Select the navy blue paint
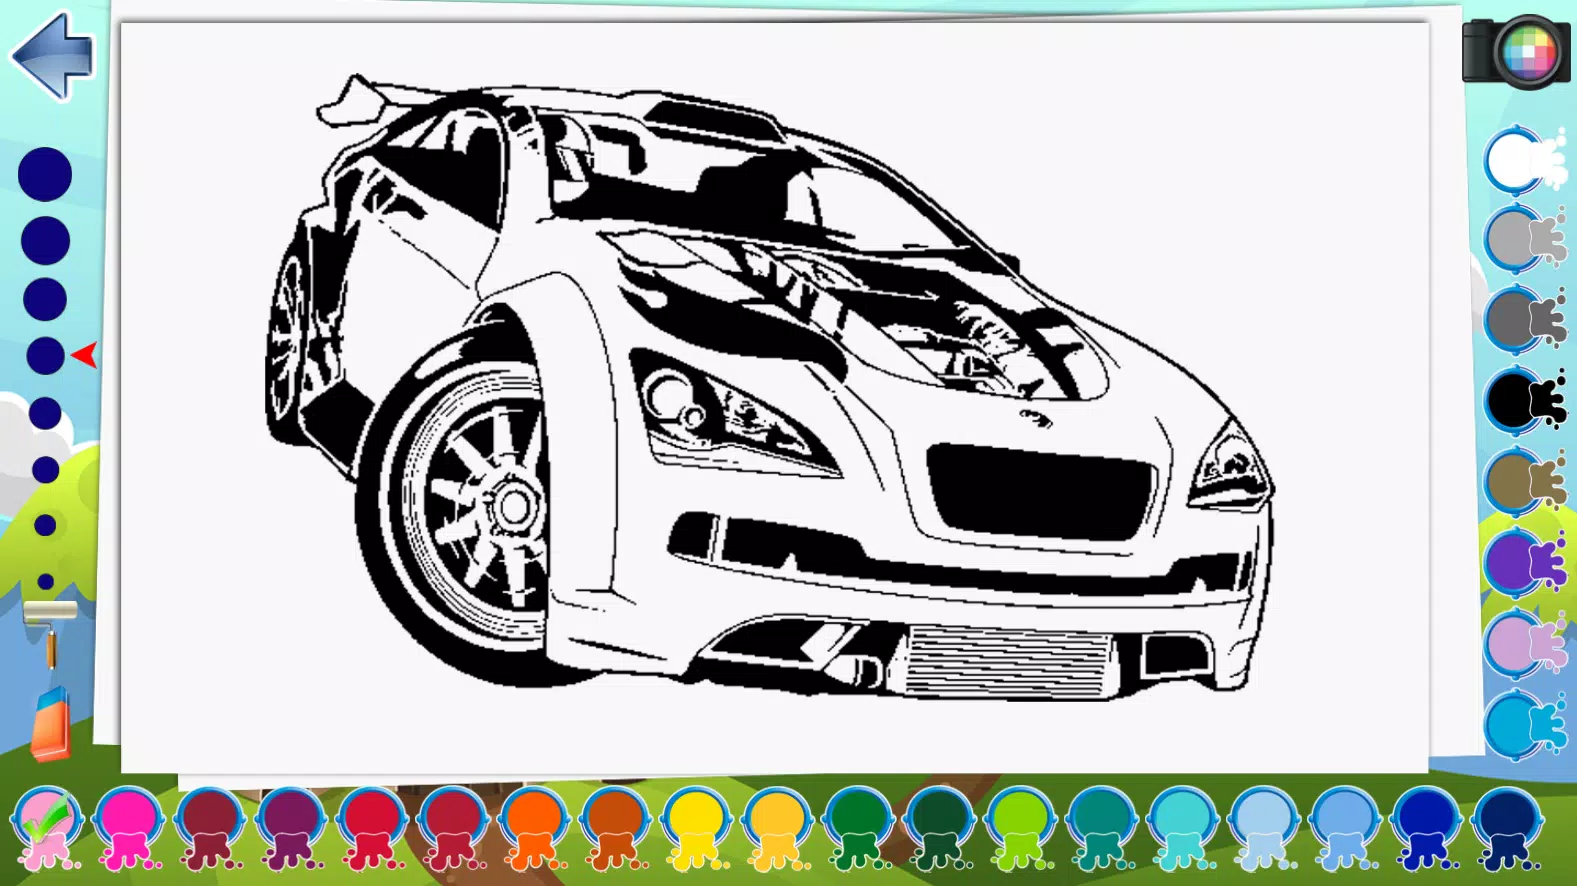1577x886 pixels. click(x=1507, y=827)
